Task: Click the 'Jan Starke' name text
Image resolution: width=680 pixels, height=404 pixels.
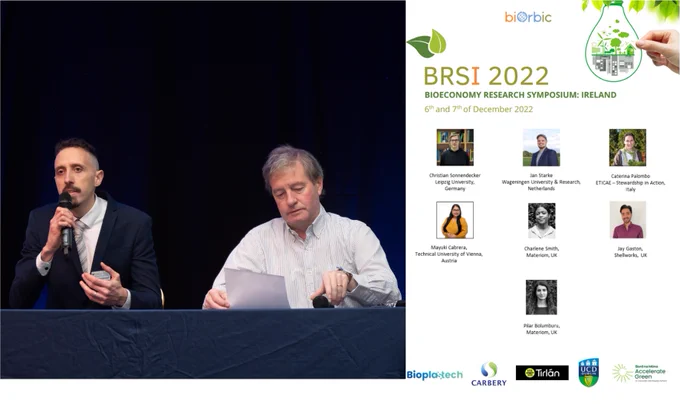Action: coord(541,175)
